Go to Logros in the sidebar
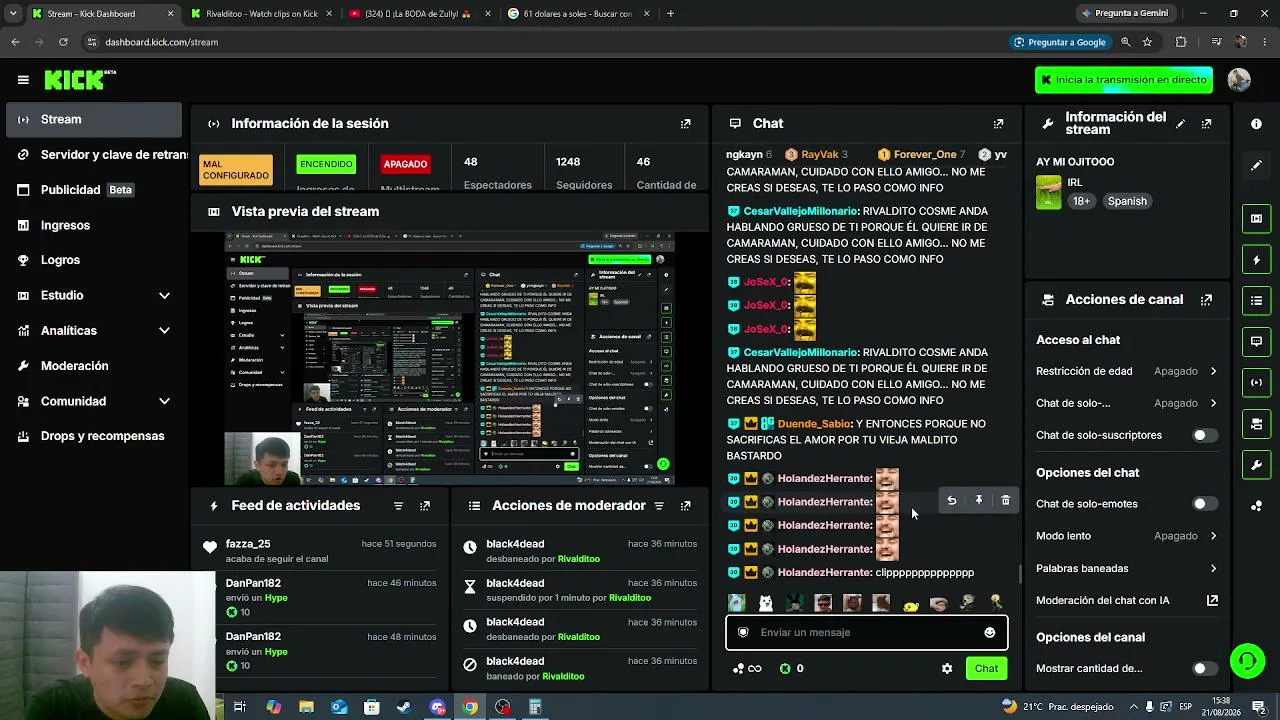 [x=95, y=260]
